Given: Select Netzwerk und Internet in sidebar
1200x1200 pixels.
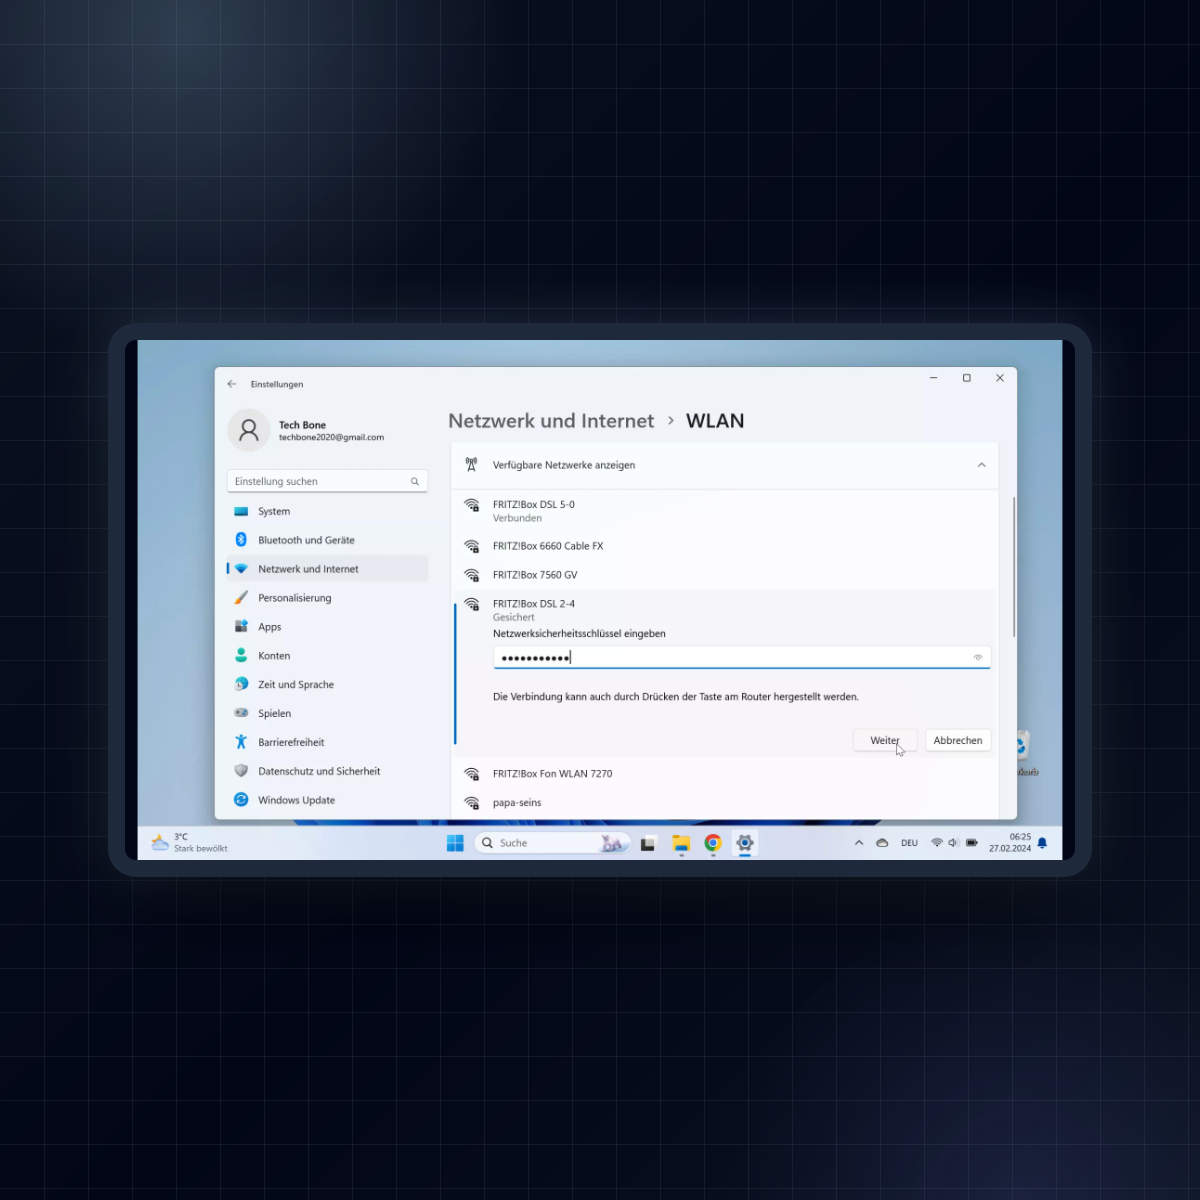Looking at the screenshot, I should point(327,569).
